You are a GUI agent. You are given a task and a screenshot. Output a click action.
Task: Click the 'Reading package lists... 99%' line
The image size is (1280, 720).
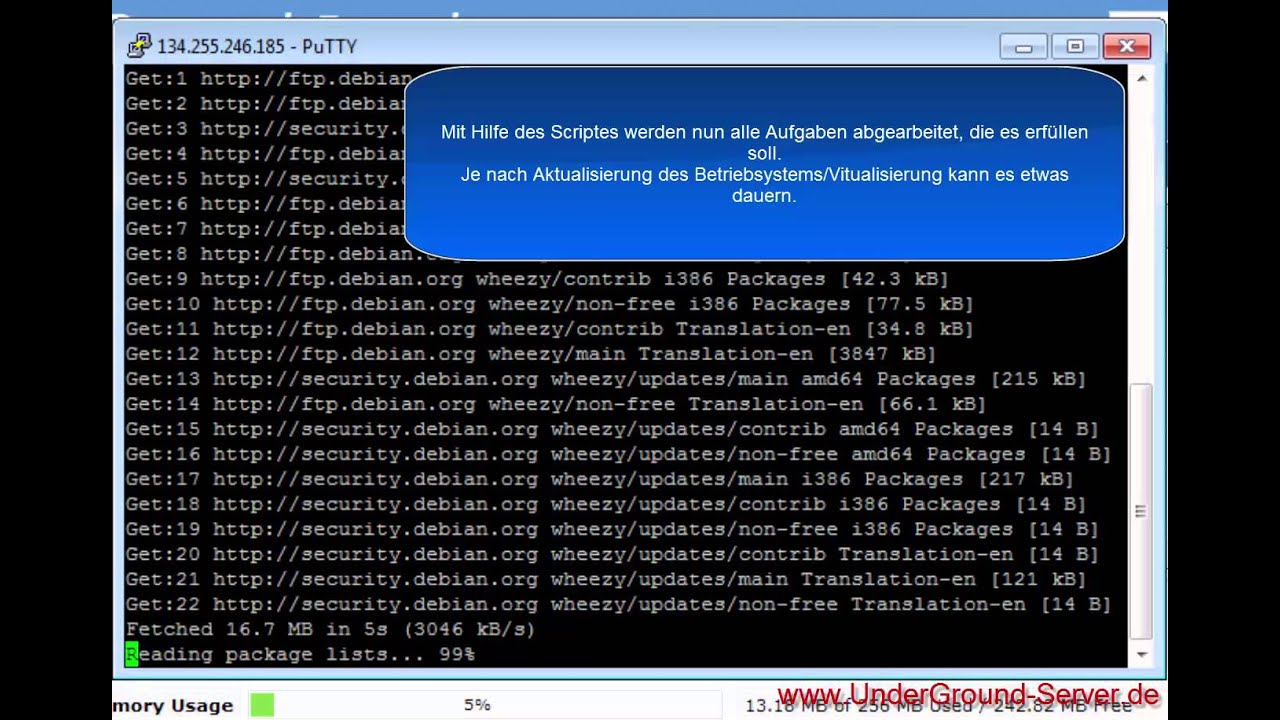pos(300,654)
